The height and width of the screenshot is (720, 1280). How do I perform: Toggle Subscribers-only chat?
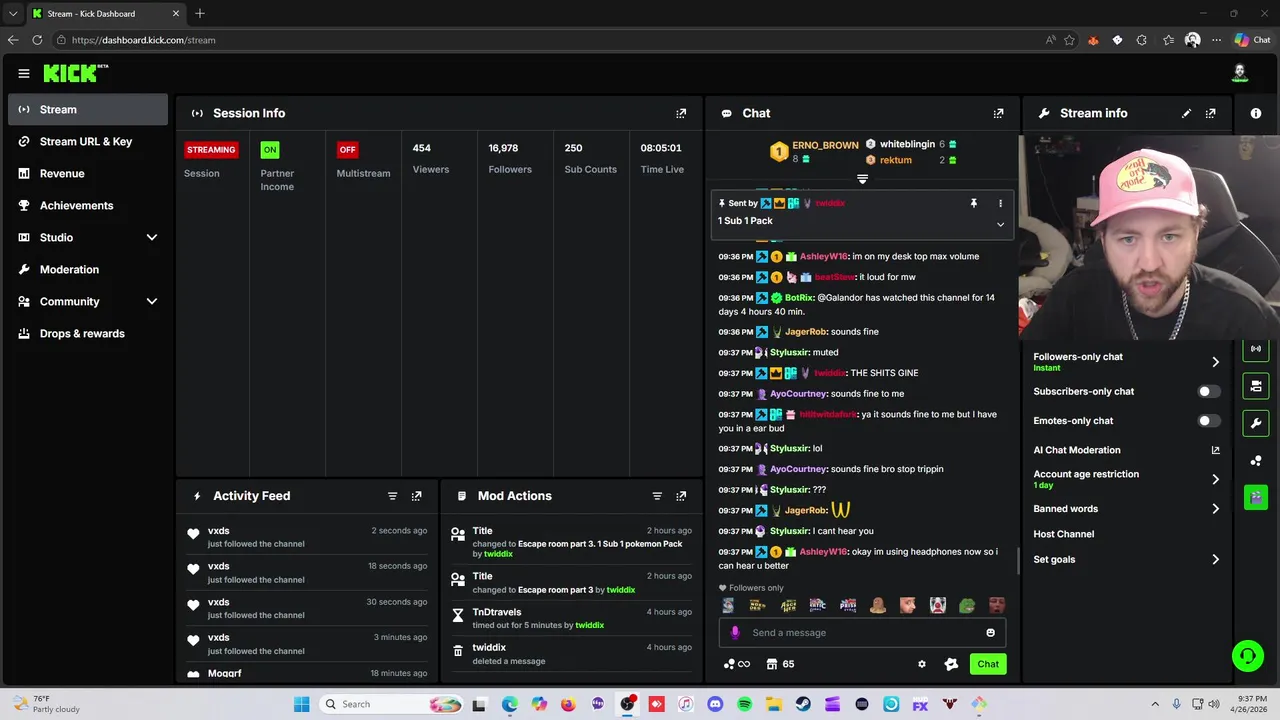coord(1209,392)
